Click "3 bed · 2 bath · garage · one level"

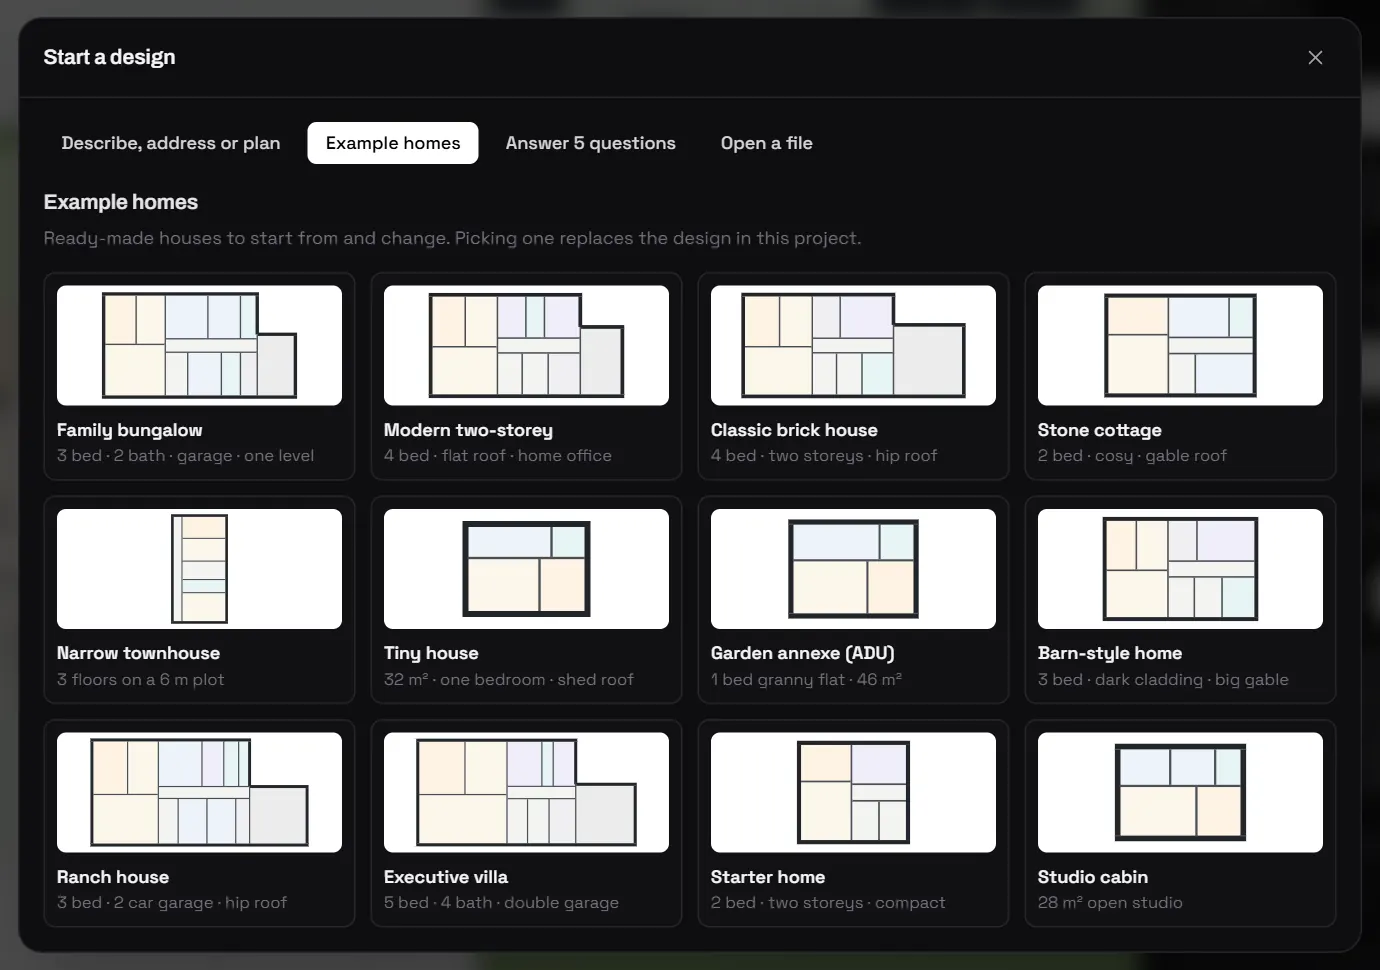tap(185, 456)
